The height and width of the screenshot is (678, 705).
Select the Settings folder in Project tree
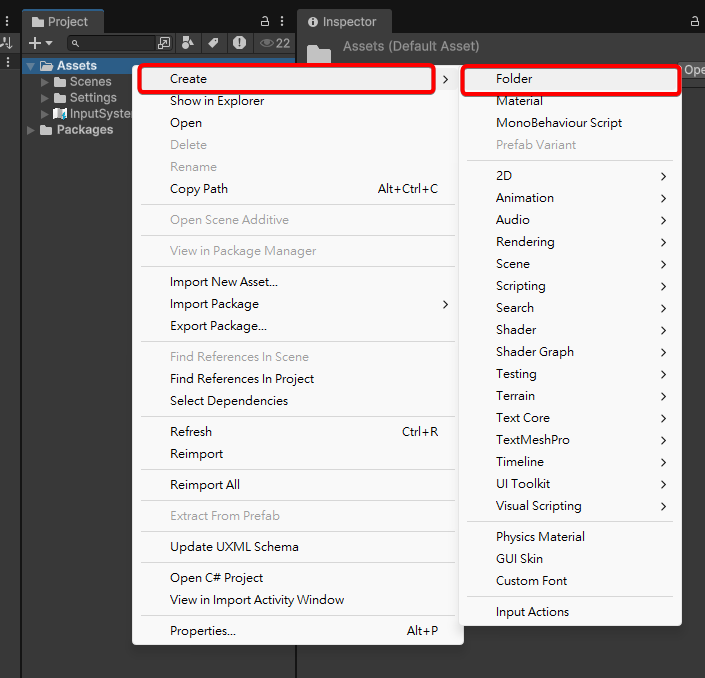[92, 98]
